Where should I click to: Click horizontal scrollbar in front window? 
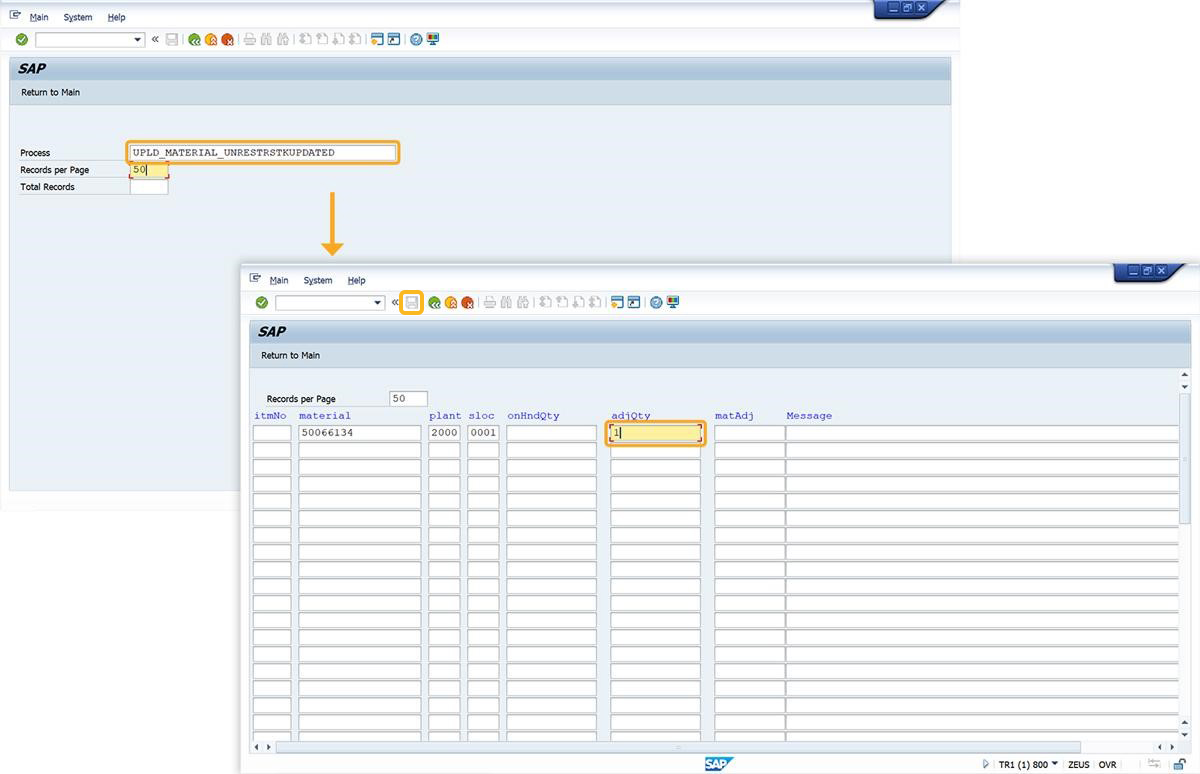click(678, 747)
